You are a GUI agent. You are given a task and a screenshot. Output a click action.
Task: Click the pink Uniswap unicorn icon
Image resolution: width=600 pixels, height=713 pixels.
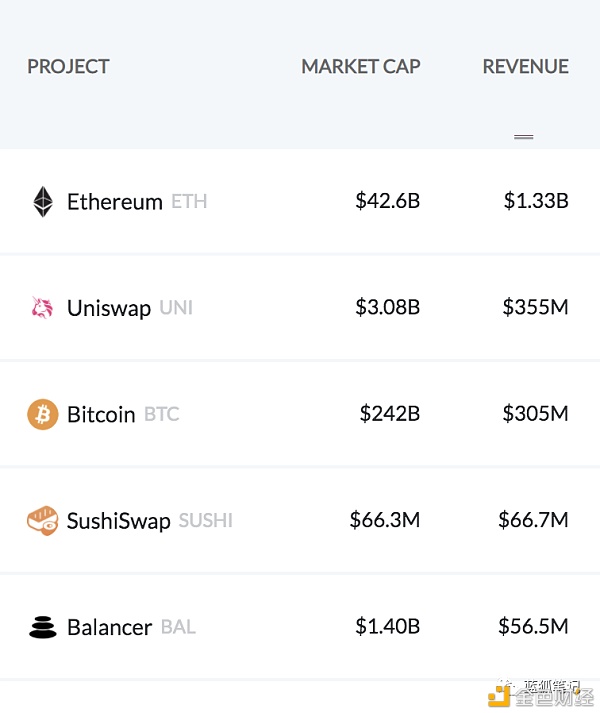click(42, 308)
